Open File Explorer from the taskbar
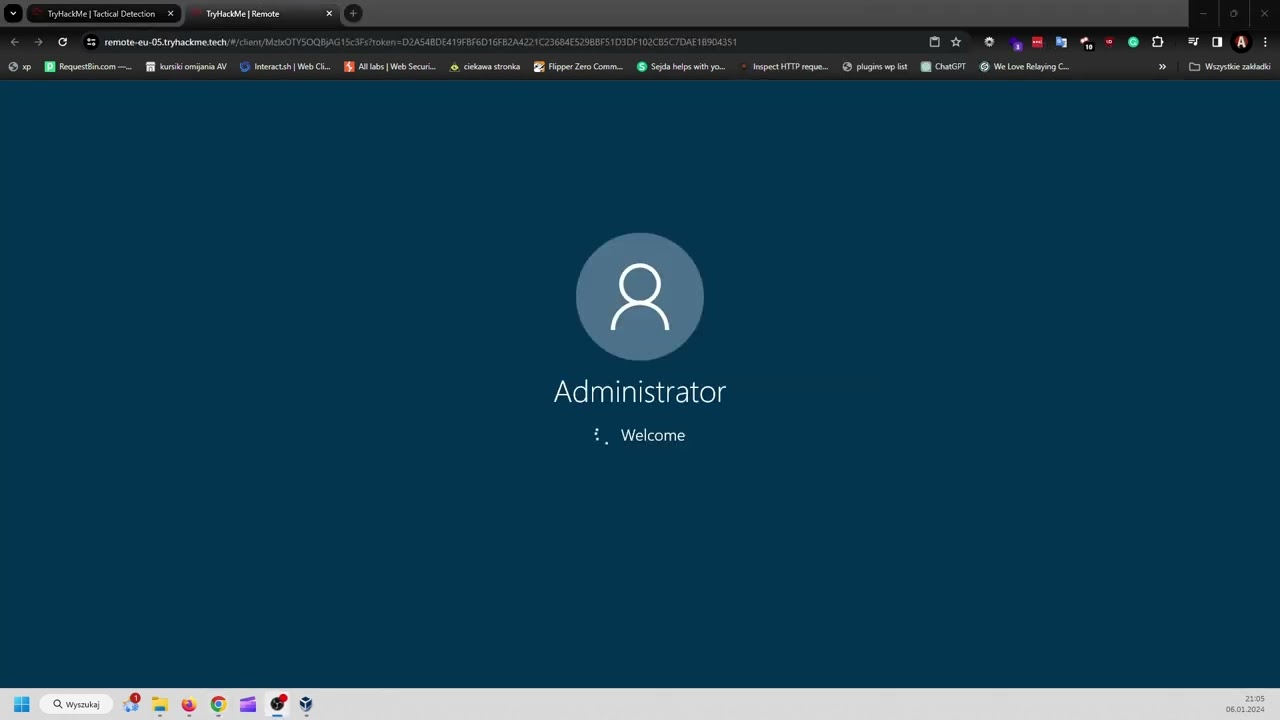 pos(159,704)
